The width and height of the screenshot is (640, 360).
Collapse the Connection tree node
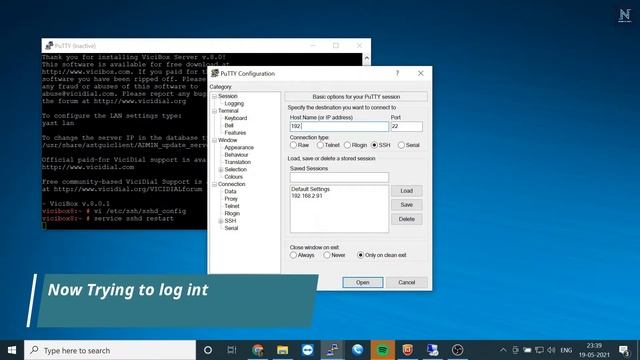click(214, 184)
